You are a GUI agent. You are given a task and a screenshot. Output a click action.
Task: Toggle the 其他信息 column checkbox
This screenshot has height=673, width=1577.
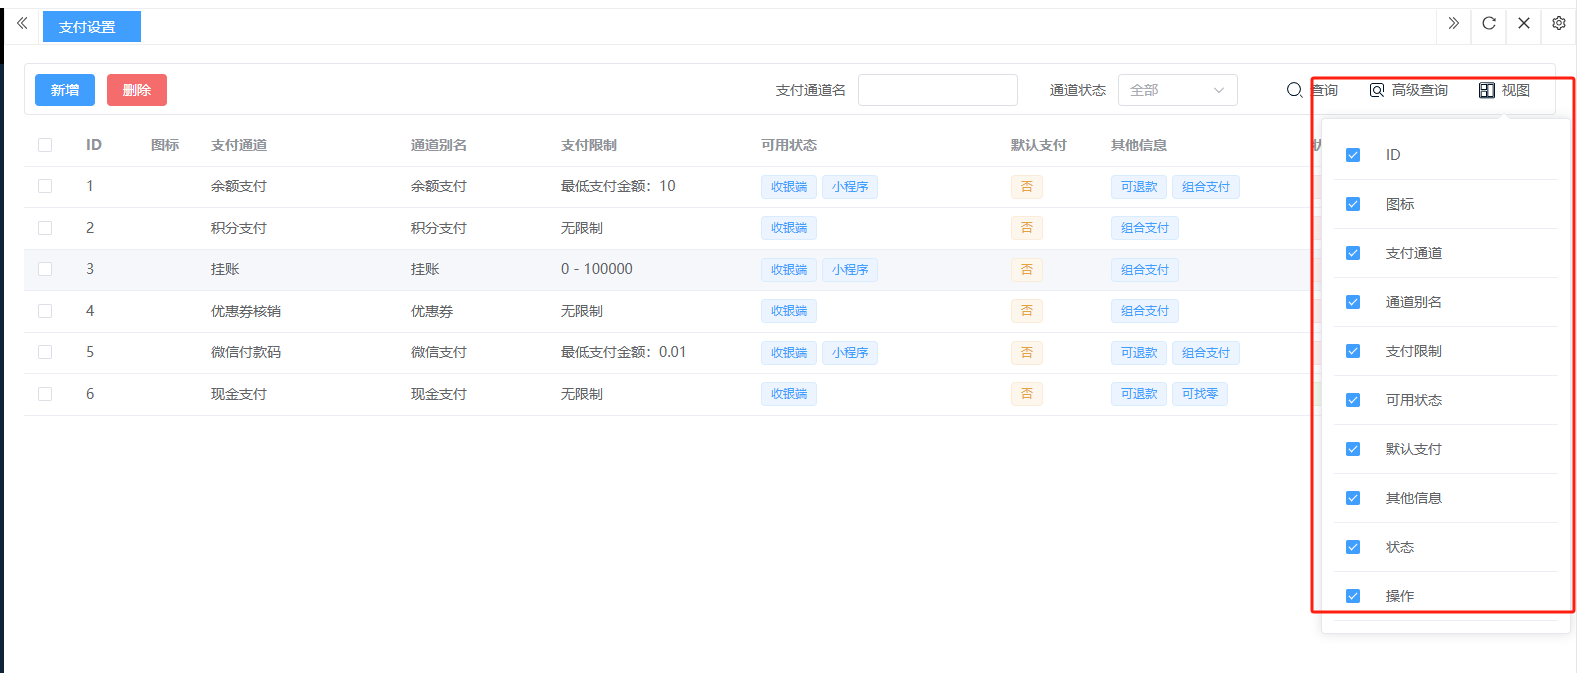1353,498
